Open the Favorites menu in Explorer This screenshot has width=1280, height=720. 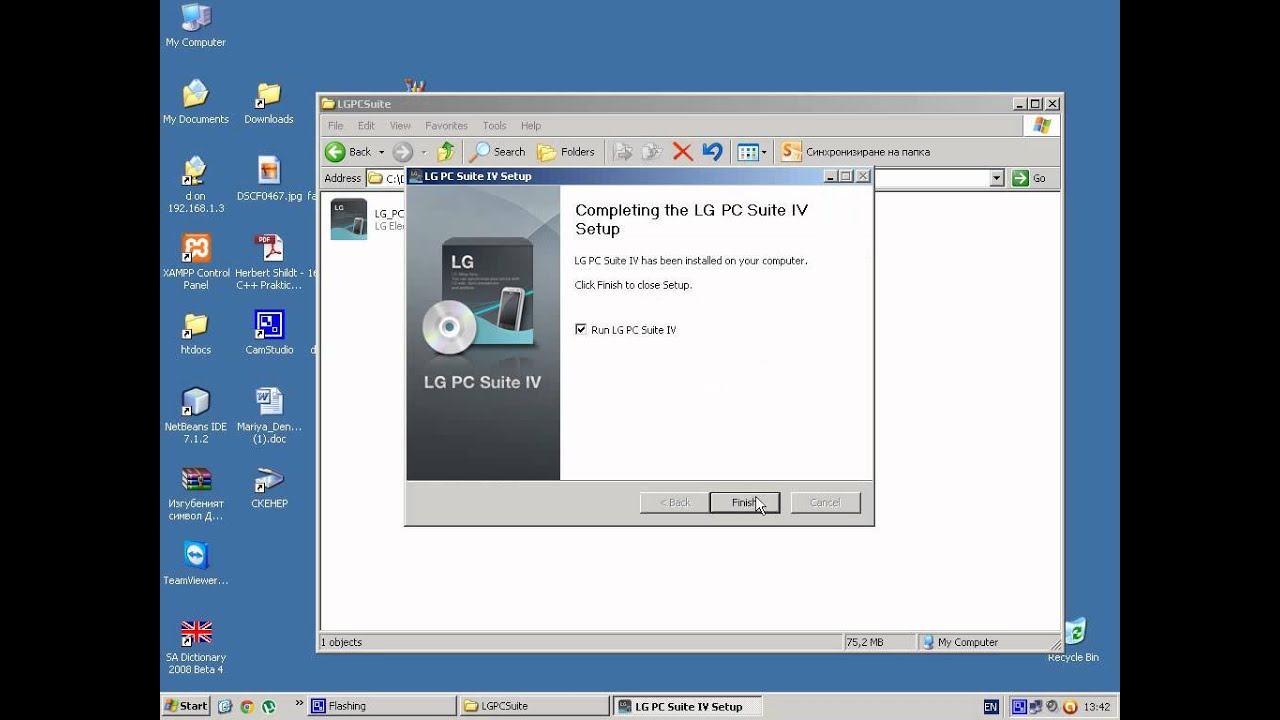coord(446,125)
